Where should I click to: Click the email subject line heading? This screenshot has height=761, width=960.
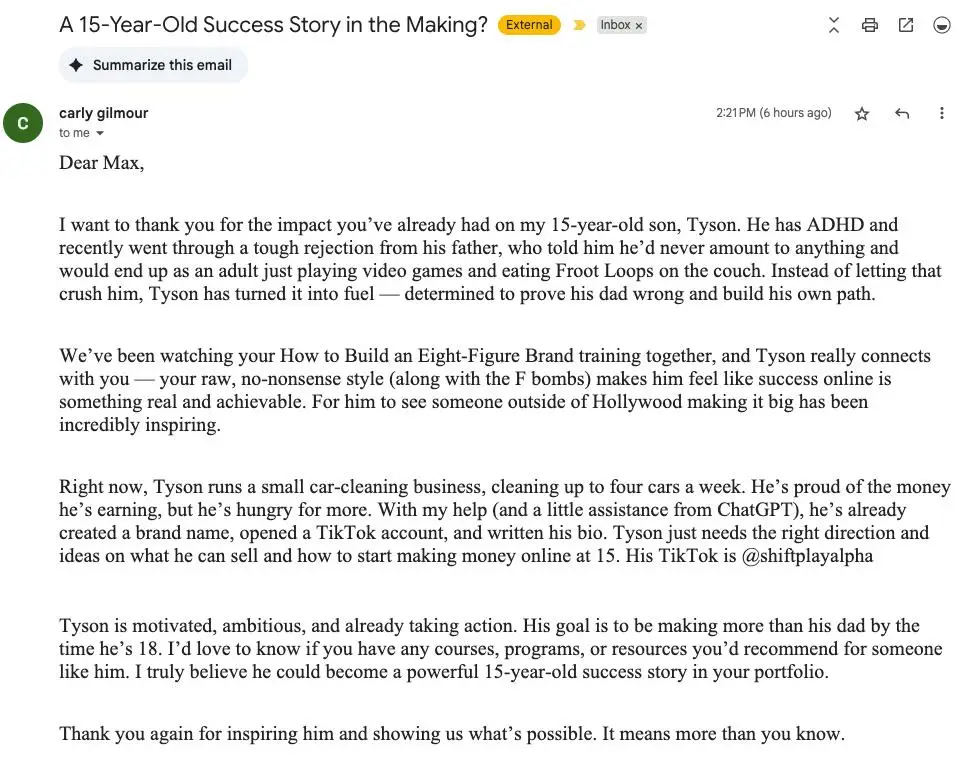[x=273, y=25]
